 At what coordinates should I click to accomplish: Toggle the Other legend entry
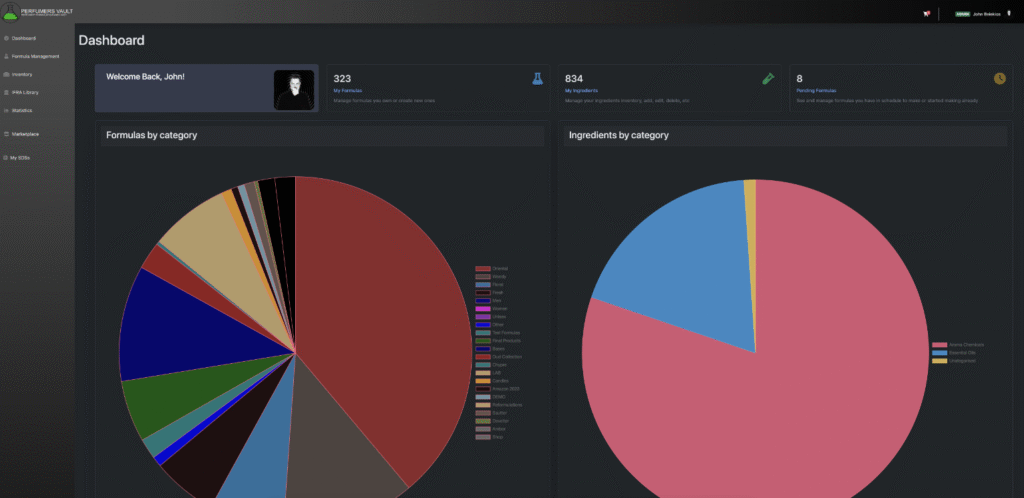[x=489, y=324]
